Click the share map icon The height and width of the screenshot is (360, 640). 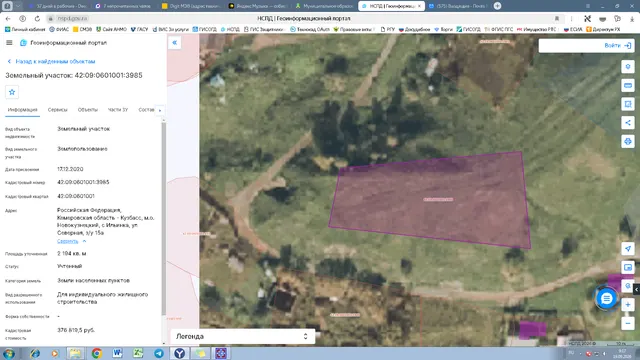(628, 123)
